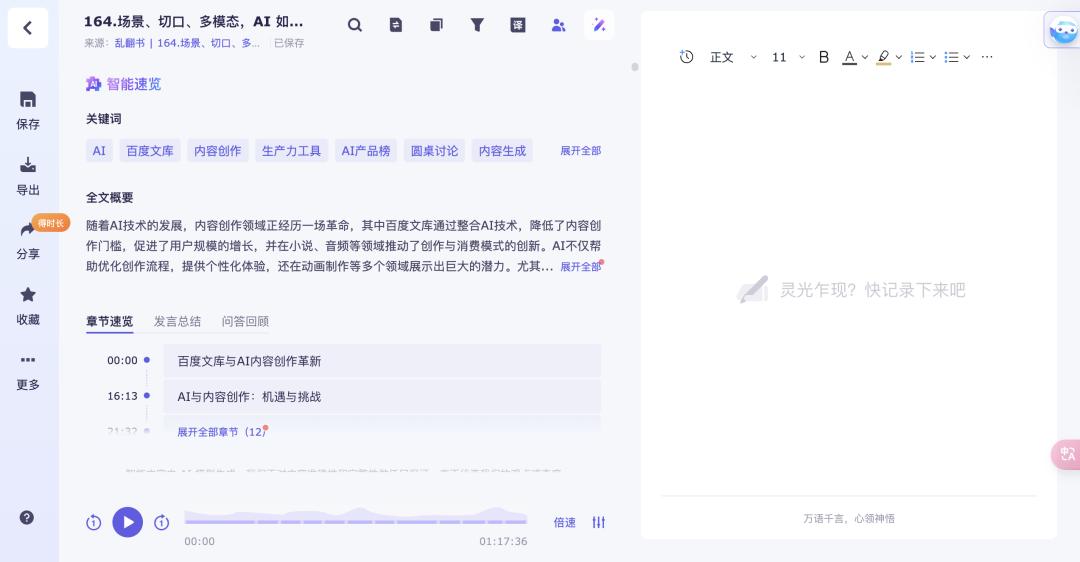Click the magic wand AI icon
The image size is (1080, 562).
pos(599,25)
